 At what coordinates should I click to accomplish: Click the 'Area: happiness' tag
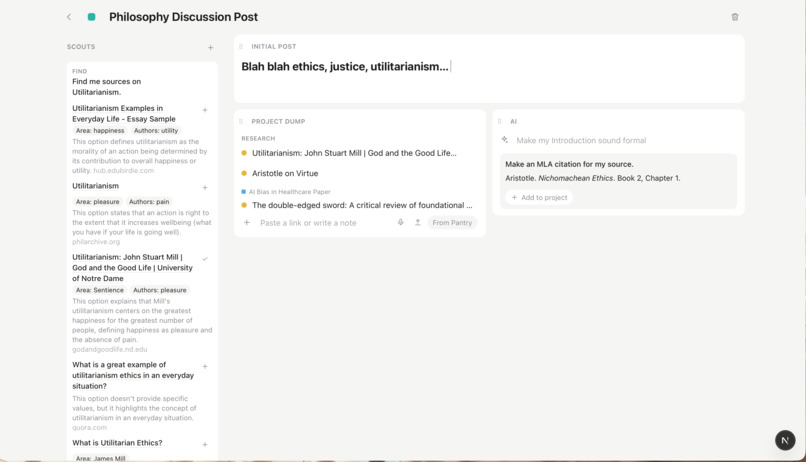coord(100,131)
